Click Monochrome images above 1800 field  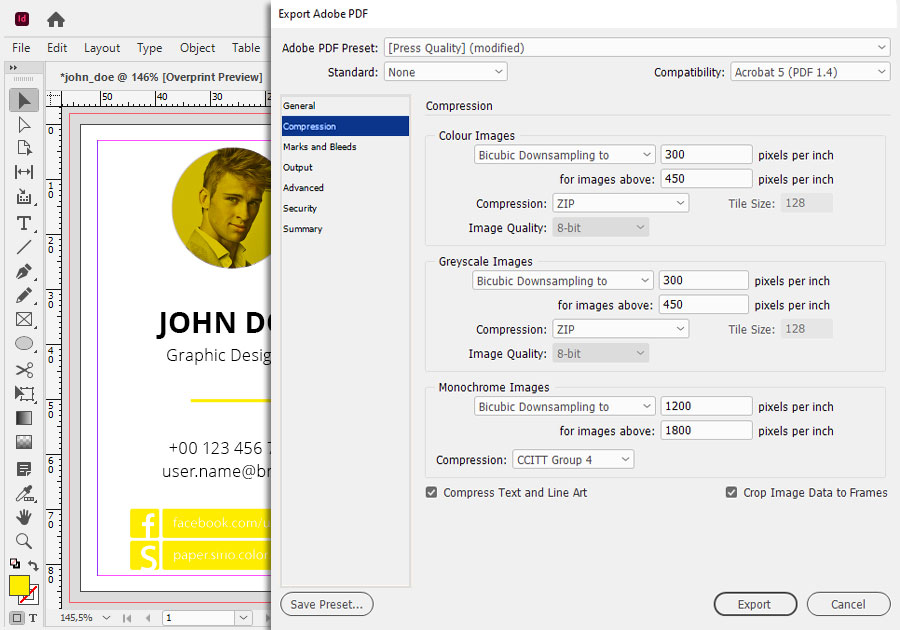coord(706,430)
